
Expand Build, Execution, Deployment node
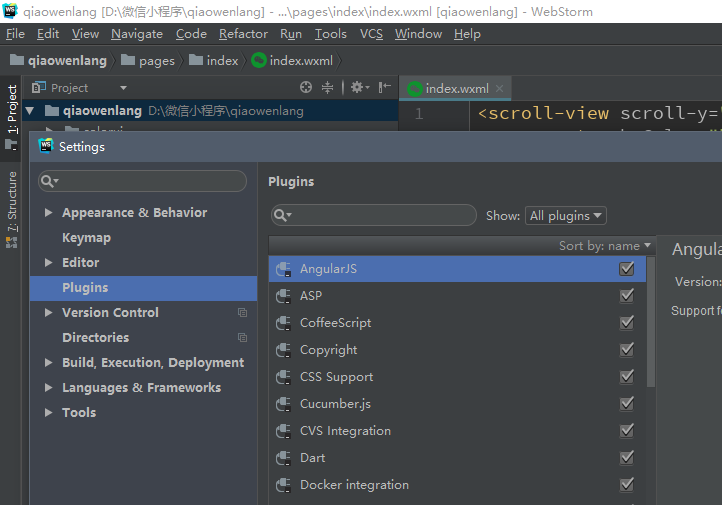click(48, 363)
